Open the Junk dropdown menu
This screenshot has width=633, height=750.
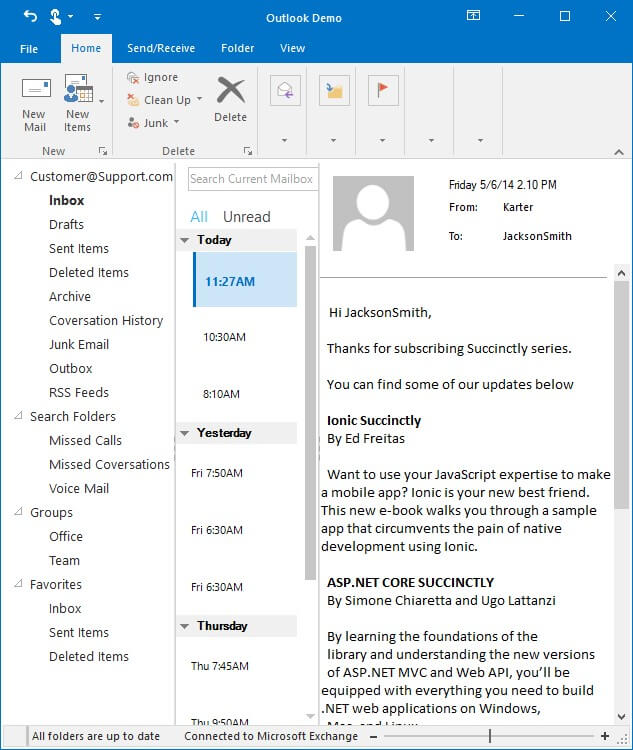177,123
